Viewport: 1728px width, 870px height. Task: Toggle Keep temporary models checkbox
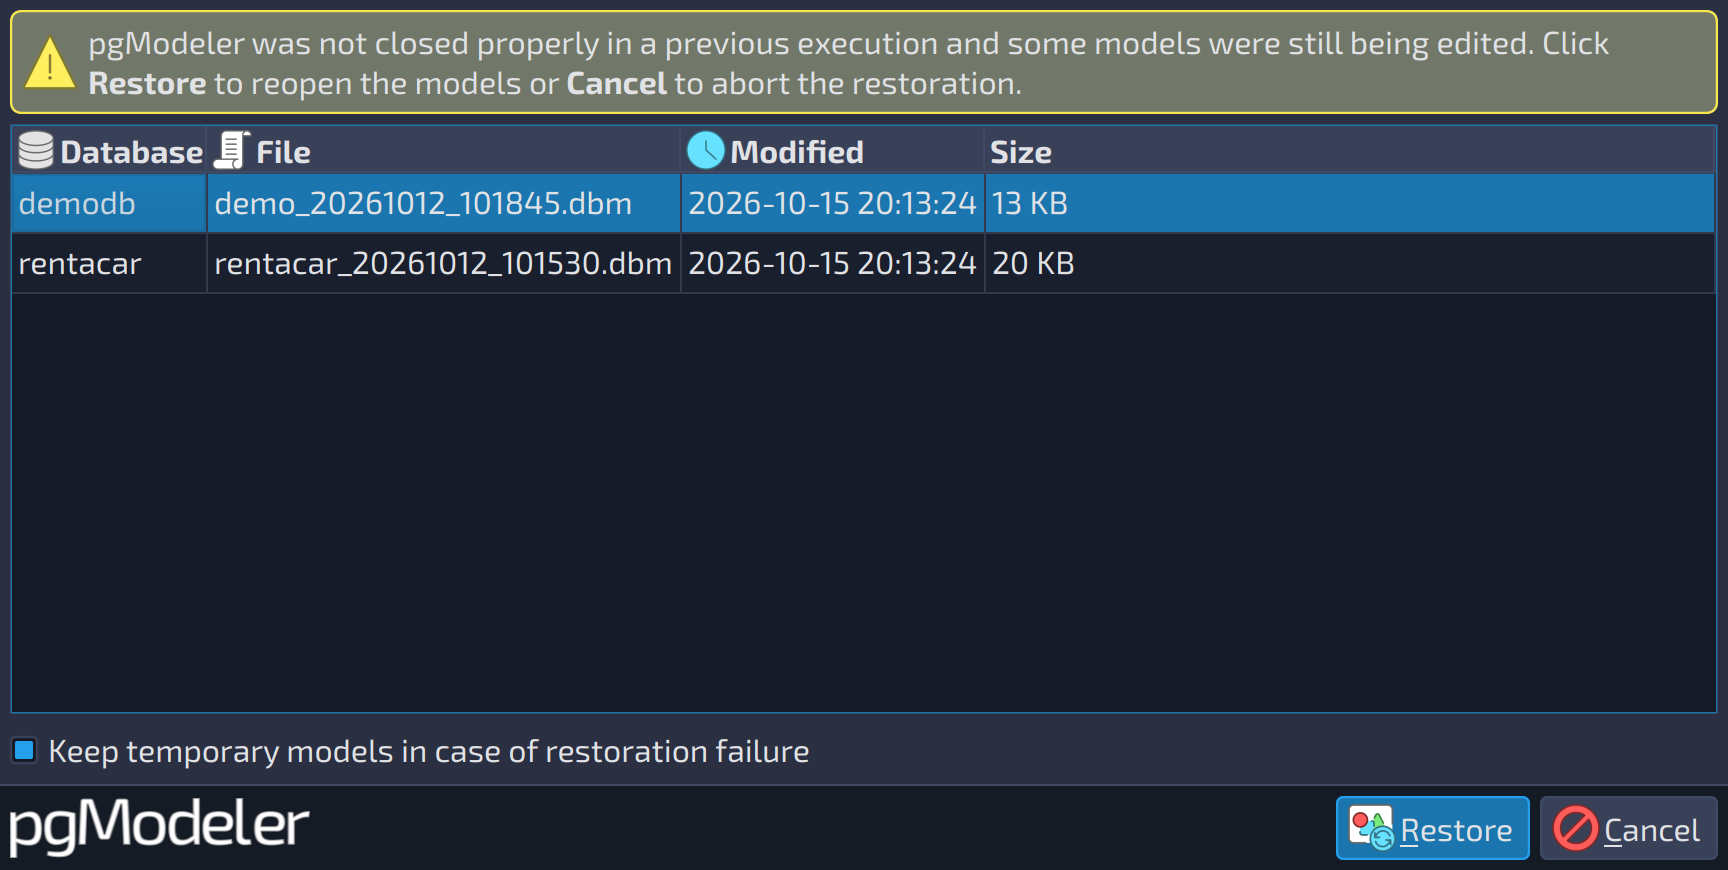pyautogui.click(x=24, y=750)
